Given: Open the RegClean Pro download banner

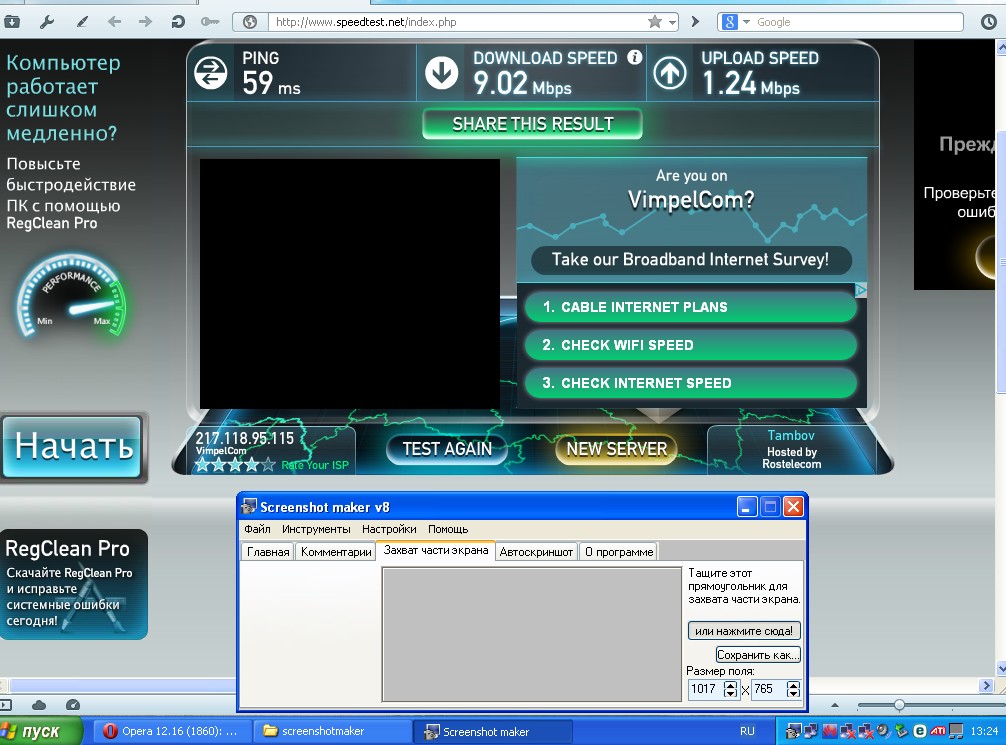Looking at the screenshot, I should click(74, 585).
